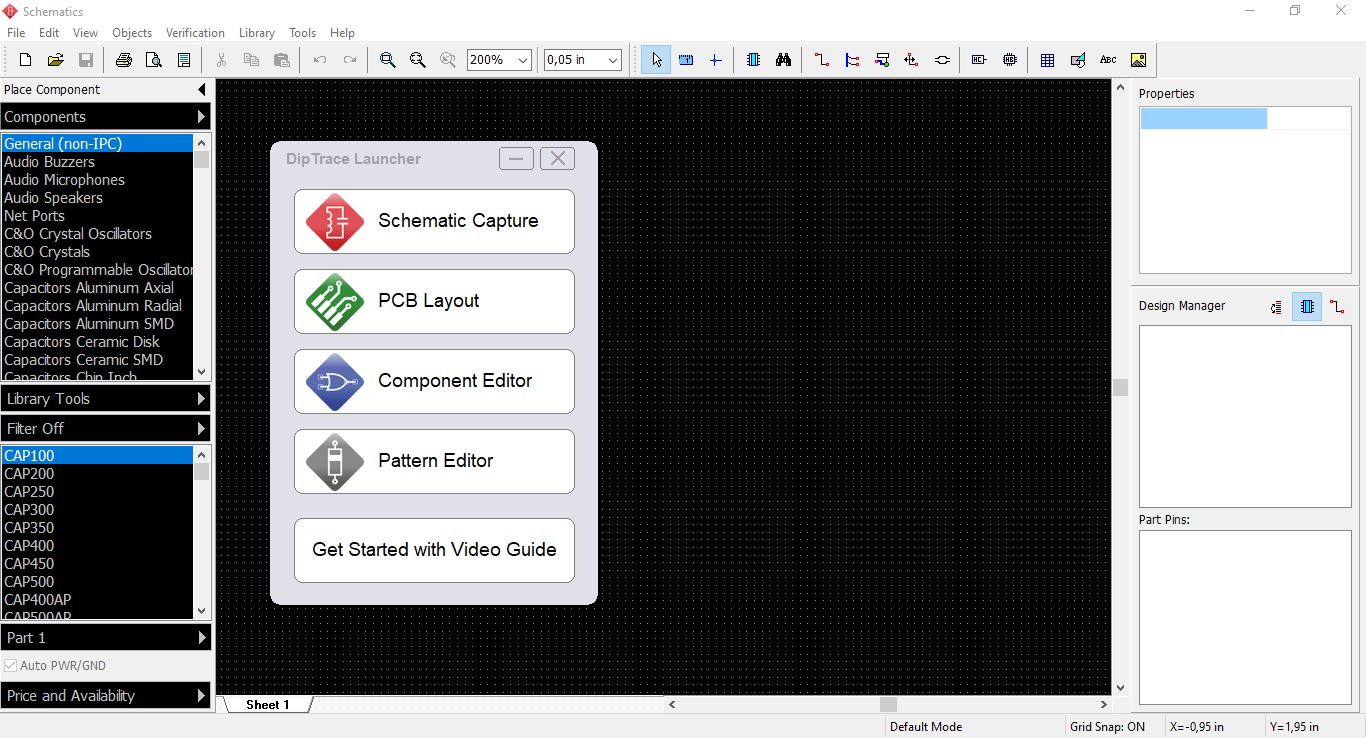This screenshot has height=738, width=1366.
Task: Click Get Started with Video Guide
Action: (434, 550)
